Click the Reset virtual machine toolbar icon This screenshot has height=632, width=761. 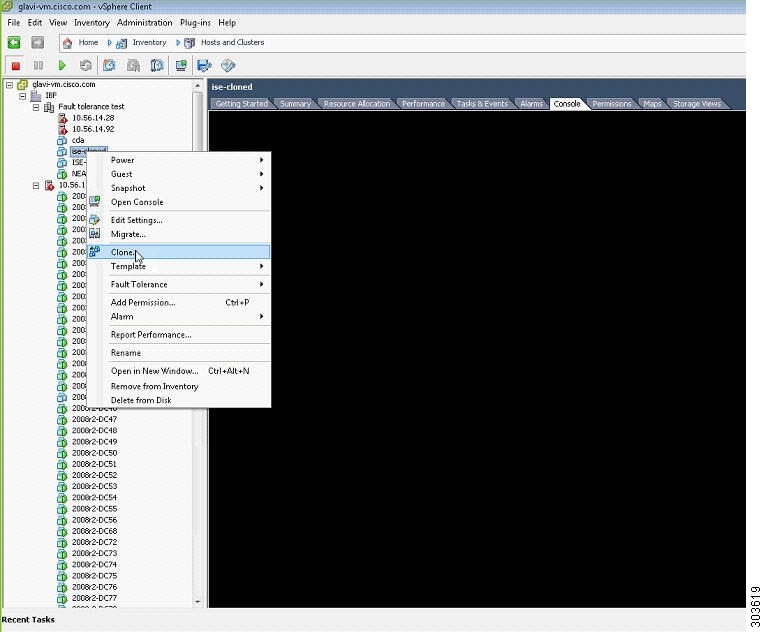click(x=85, y=66)
